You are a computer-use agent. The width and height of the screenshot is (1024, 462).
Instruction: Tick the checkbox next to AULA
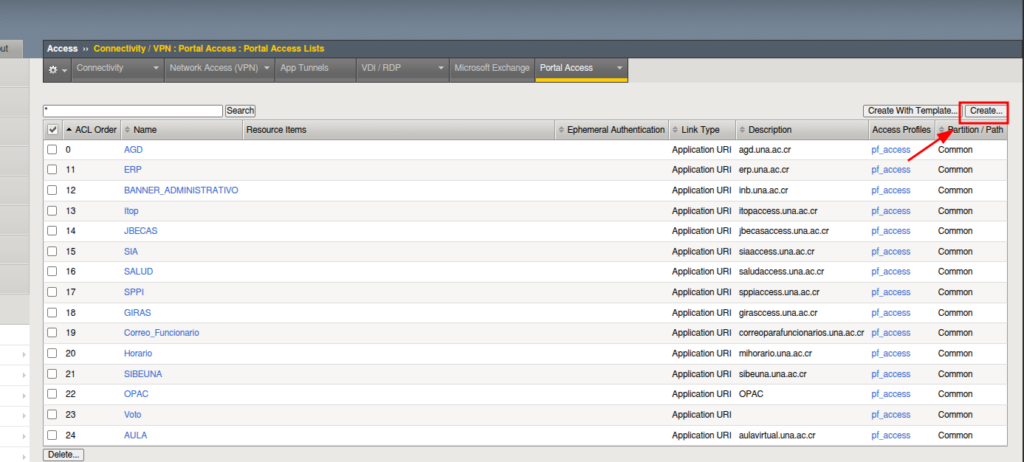point(53,435)
